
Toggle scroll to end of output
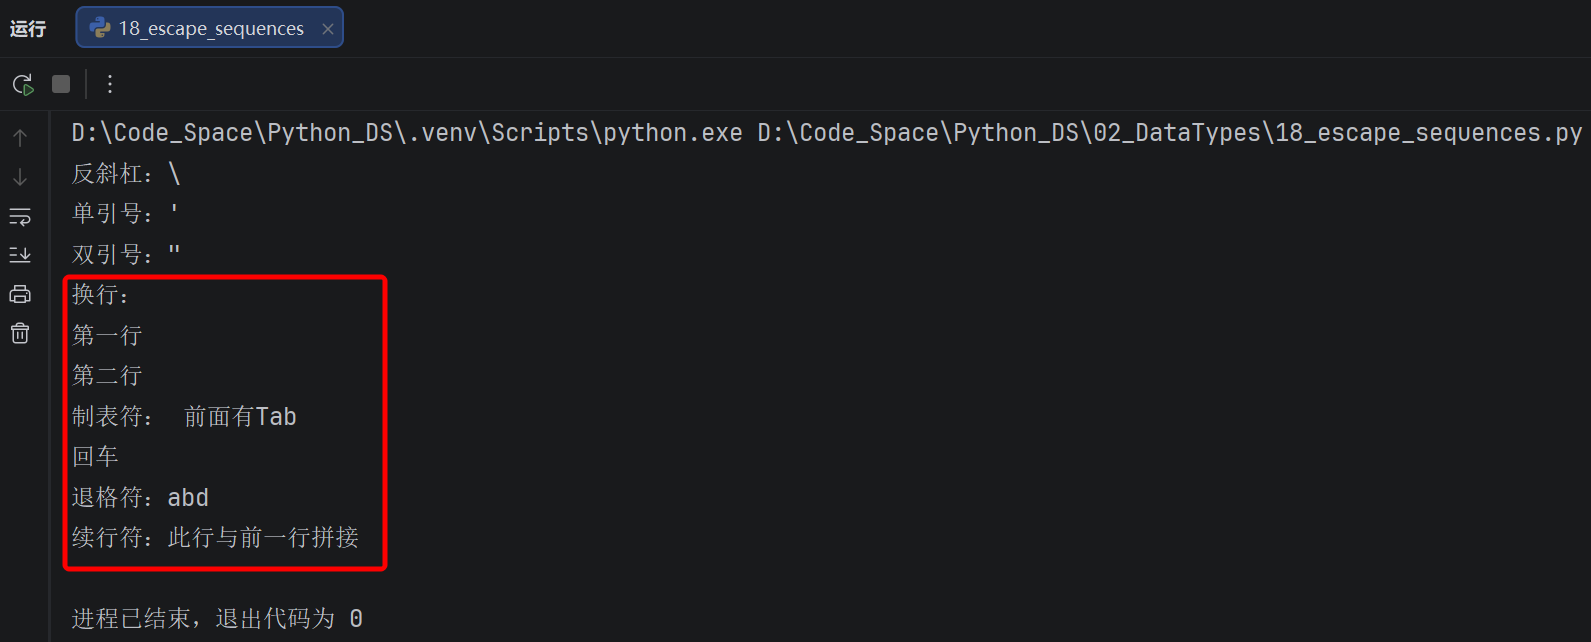[x=20, y=255]
